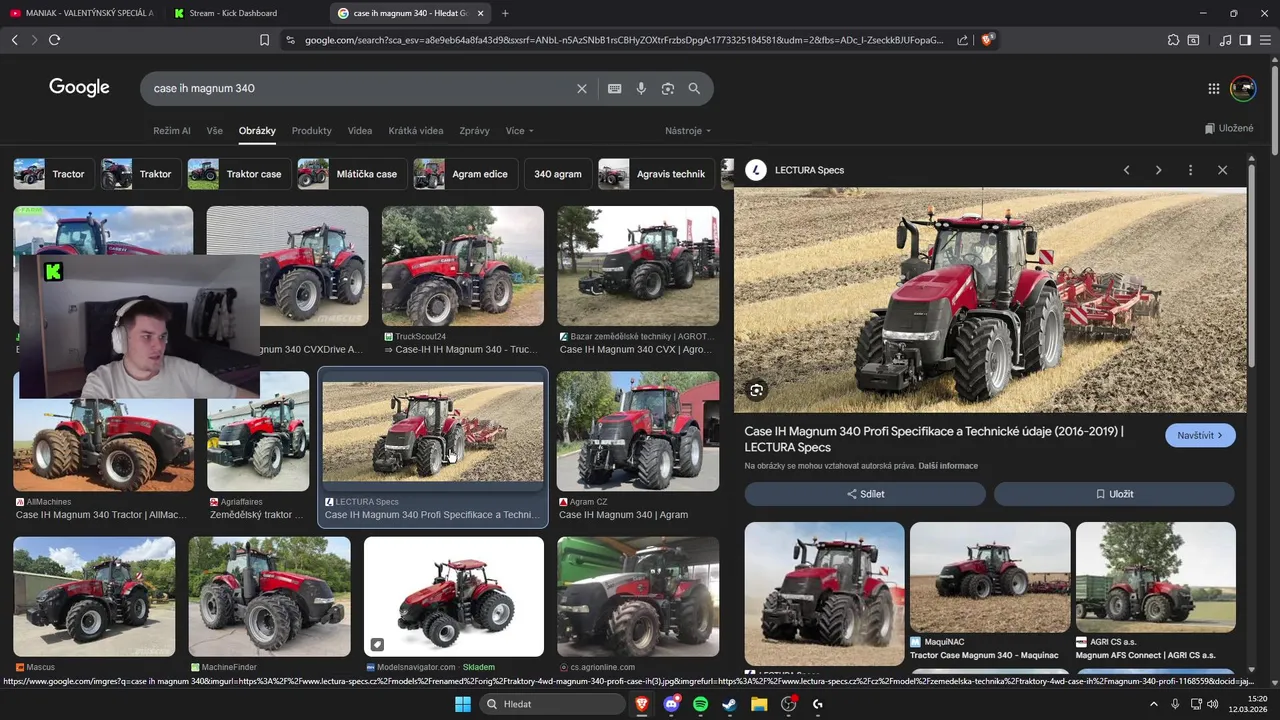Open File Explorer from the taskbar
This screenshot has height=720, width=1280.
point(759,704)
